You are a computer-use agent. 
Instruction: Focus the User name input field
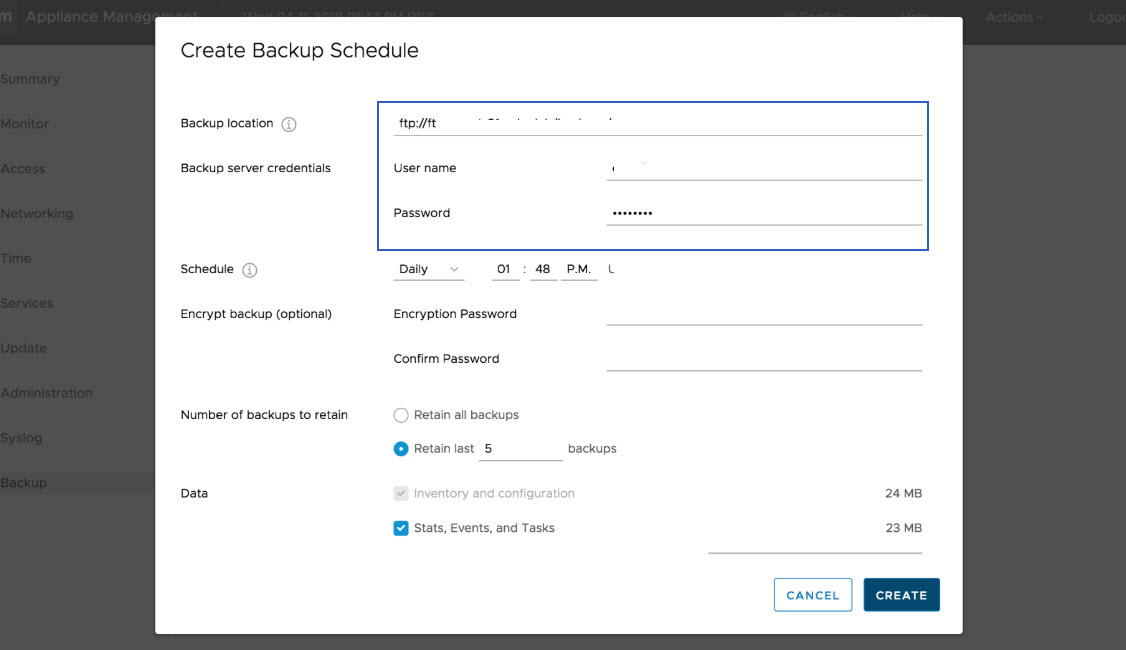tap(763, 168)
